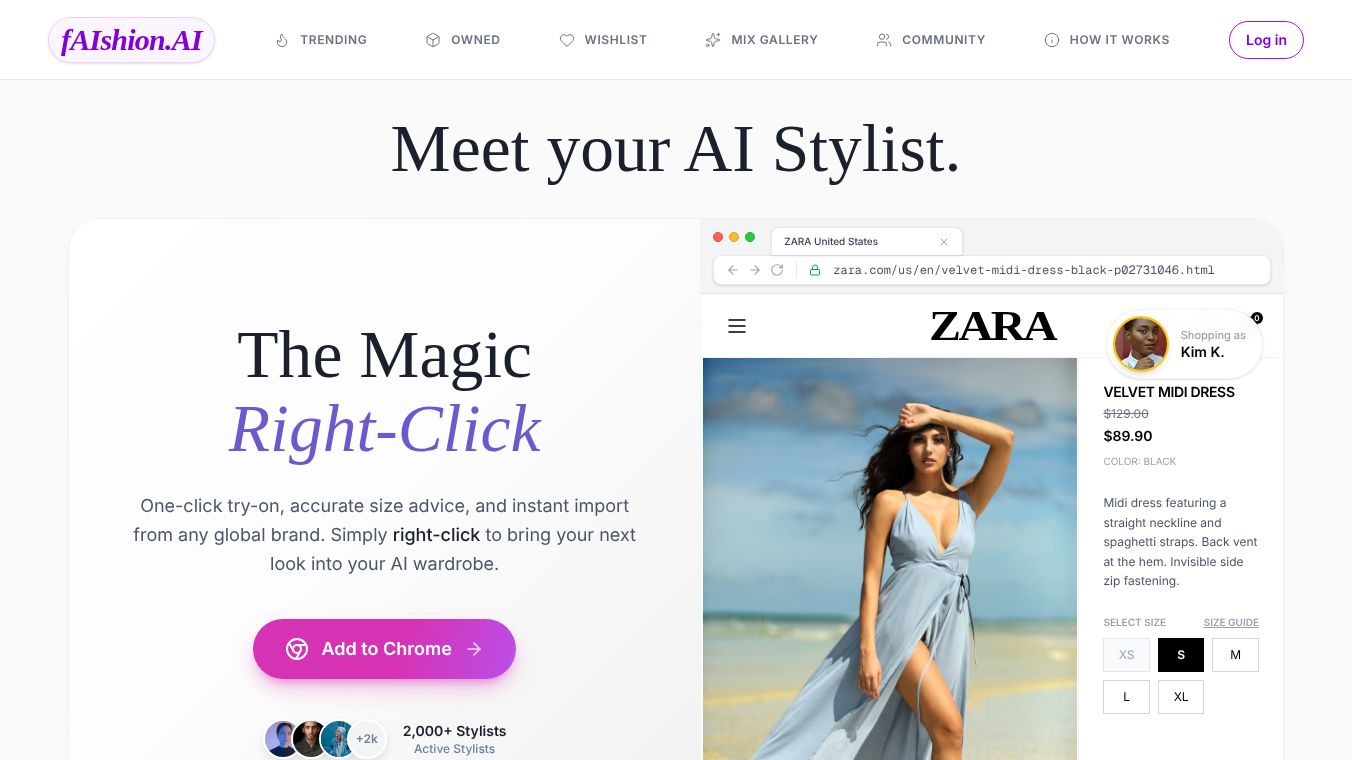Click the Log in button
The image size is (1352, 760).
[x=1266, y=40]
